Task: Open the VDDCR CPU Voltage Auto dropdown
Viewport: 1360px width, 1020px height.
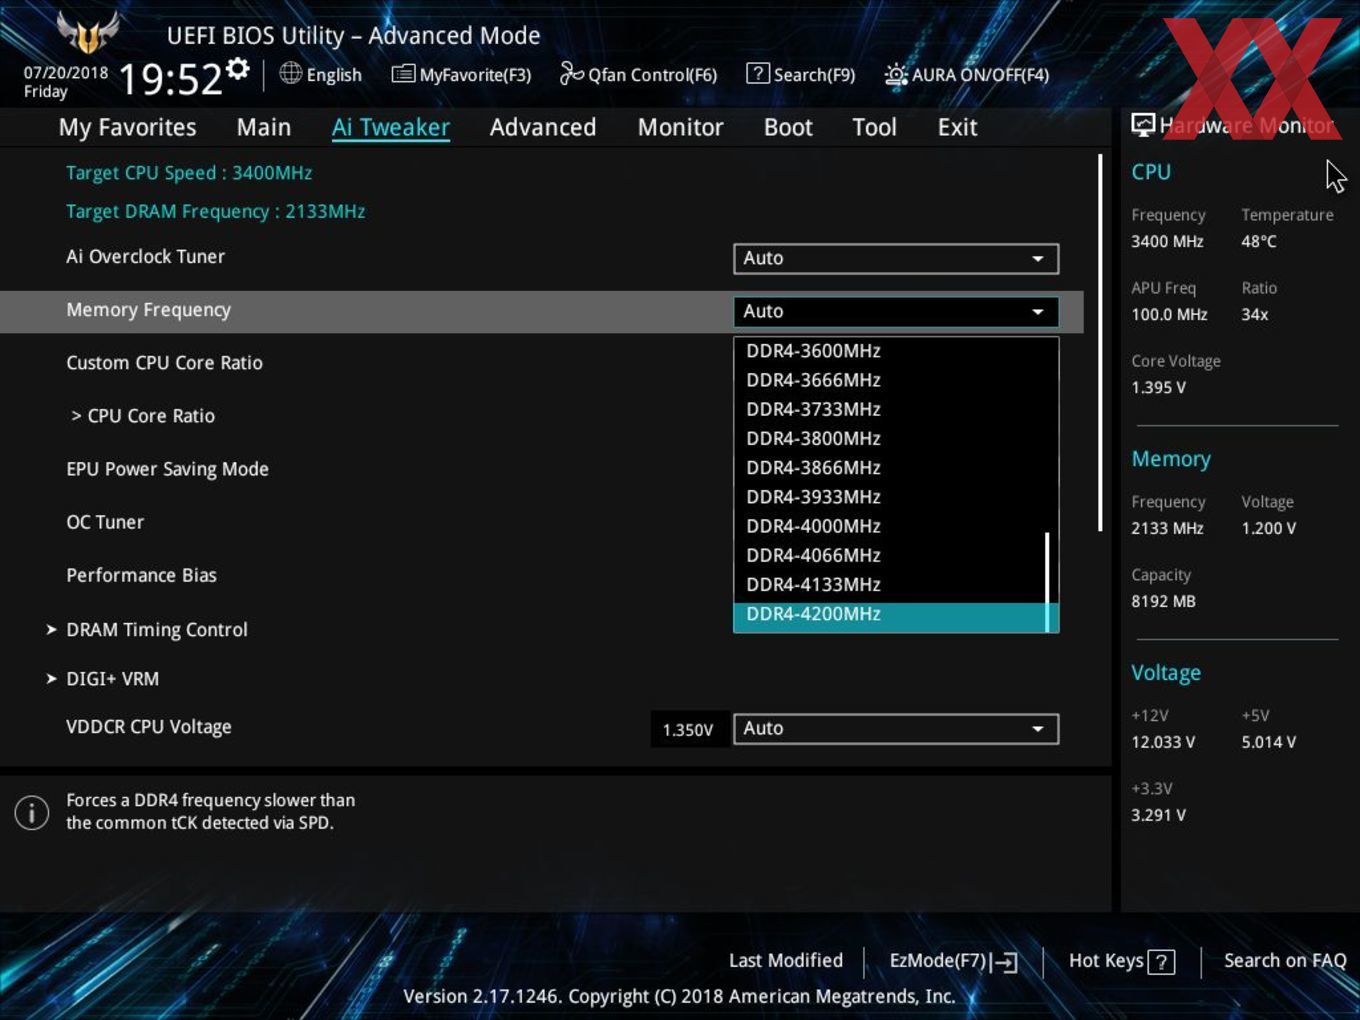Action: click(896, 729)
